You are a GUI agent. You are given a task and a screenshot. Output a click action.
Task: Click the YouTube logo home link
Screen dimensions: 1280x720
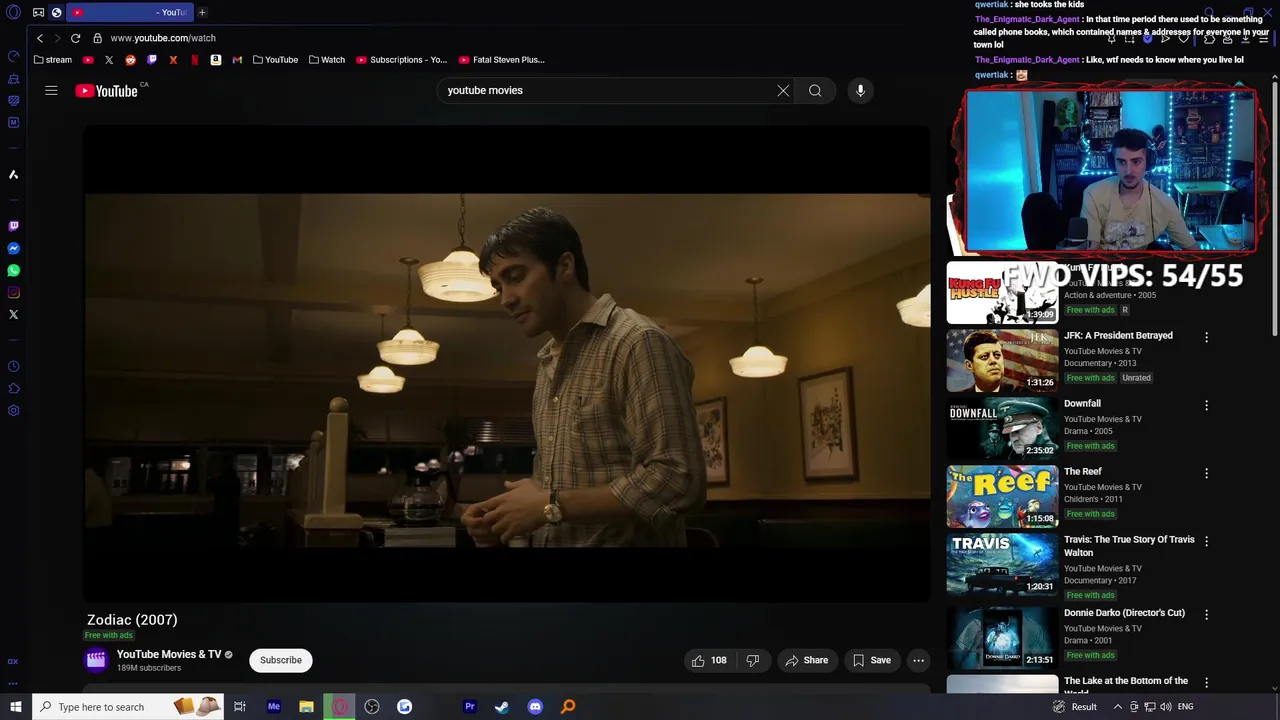click(x=106, y=91)
